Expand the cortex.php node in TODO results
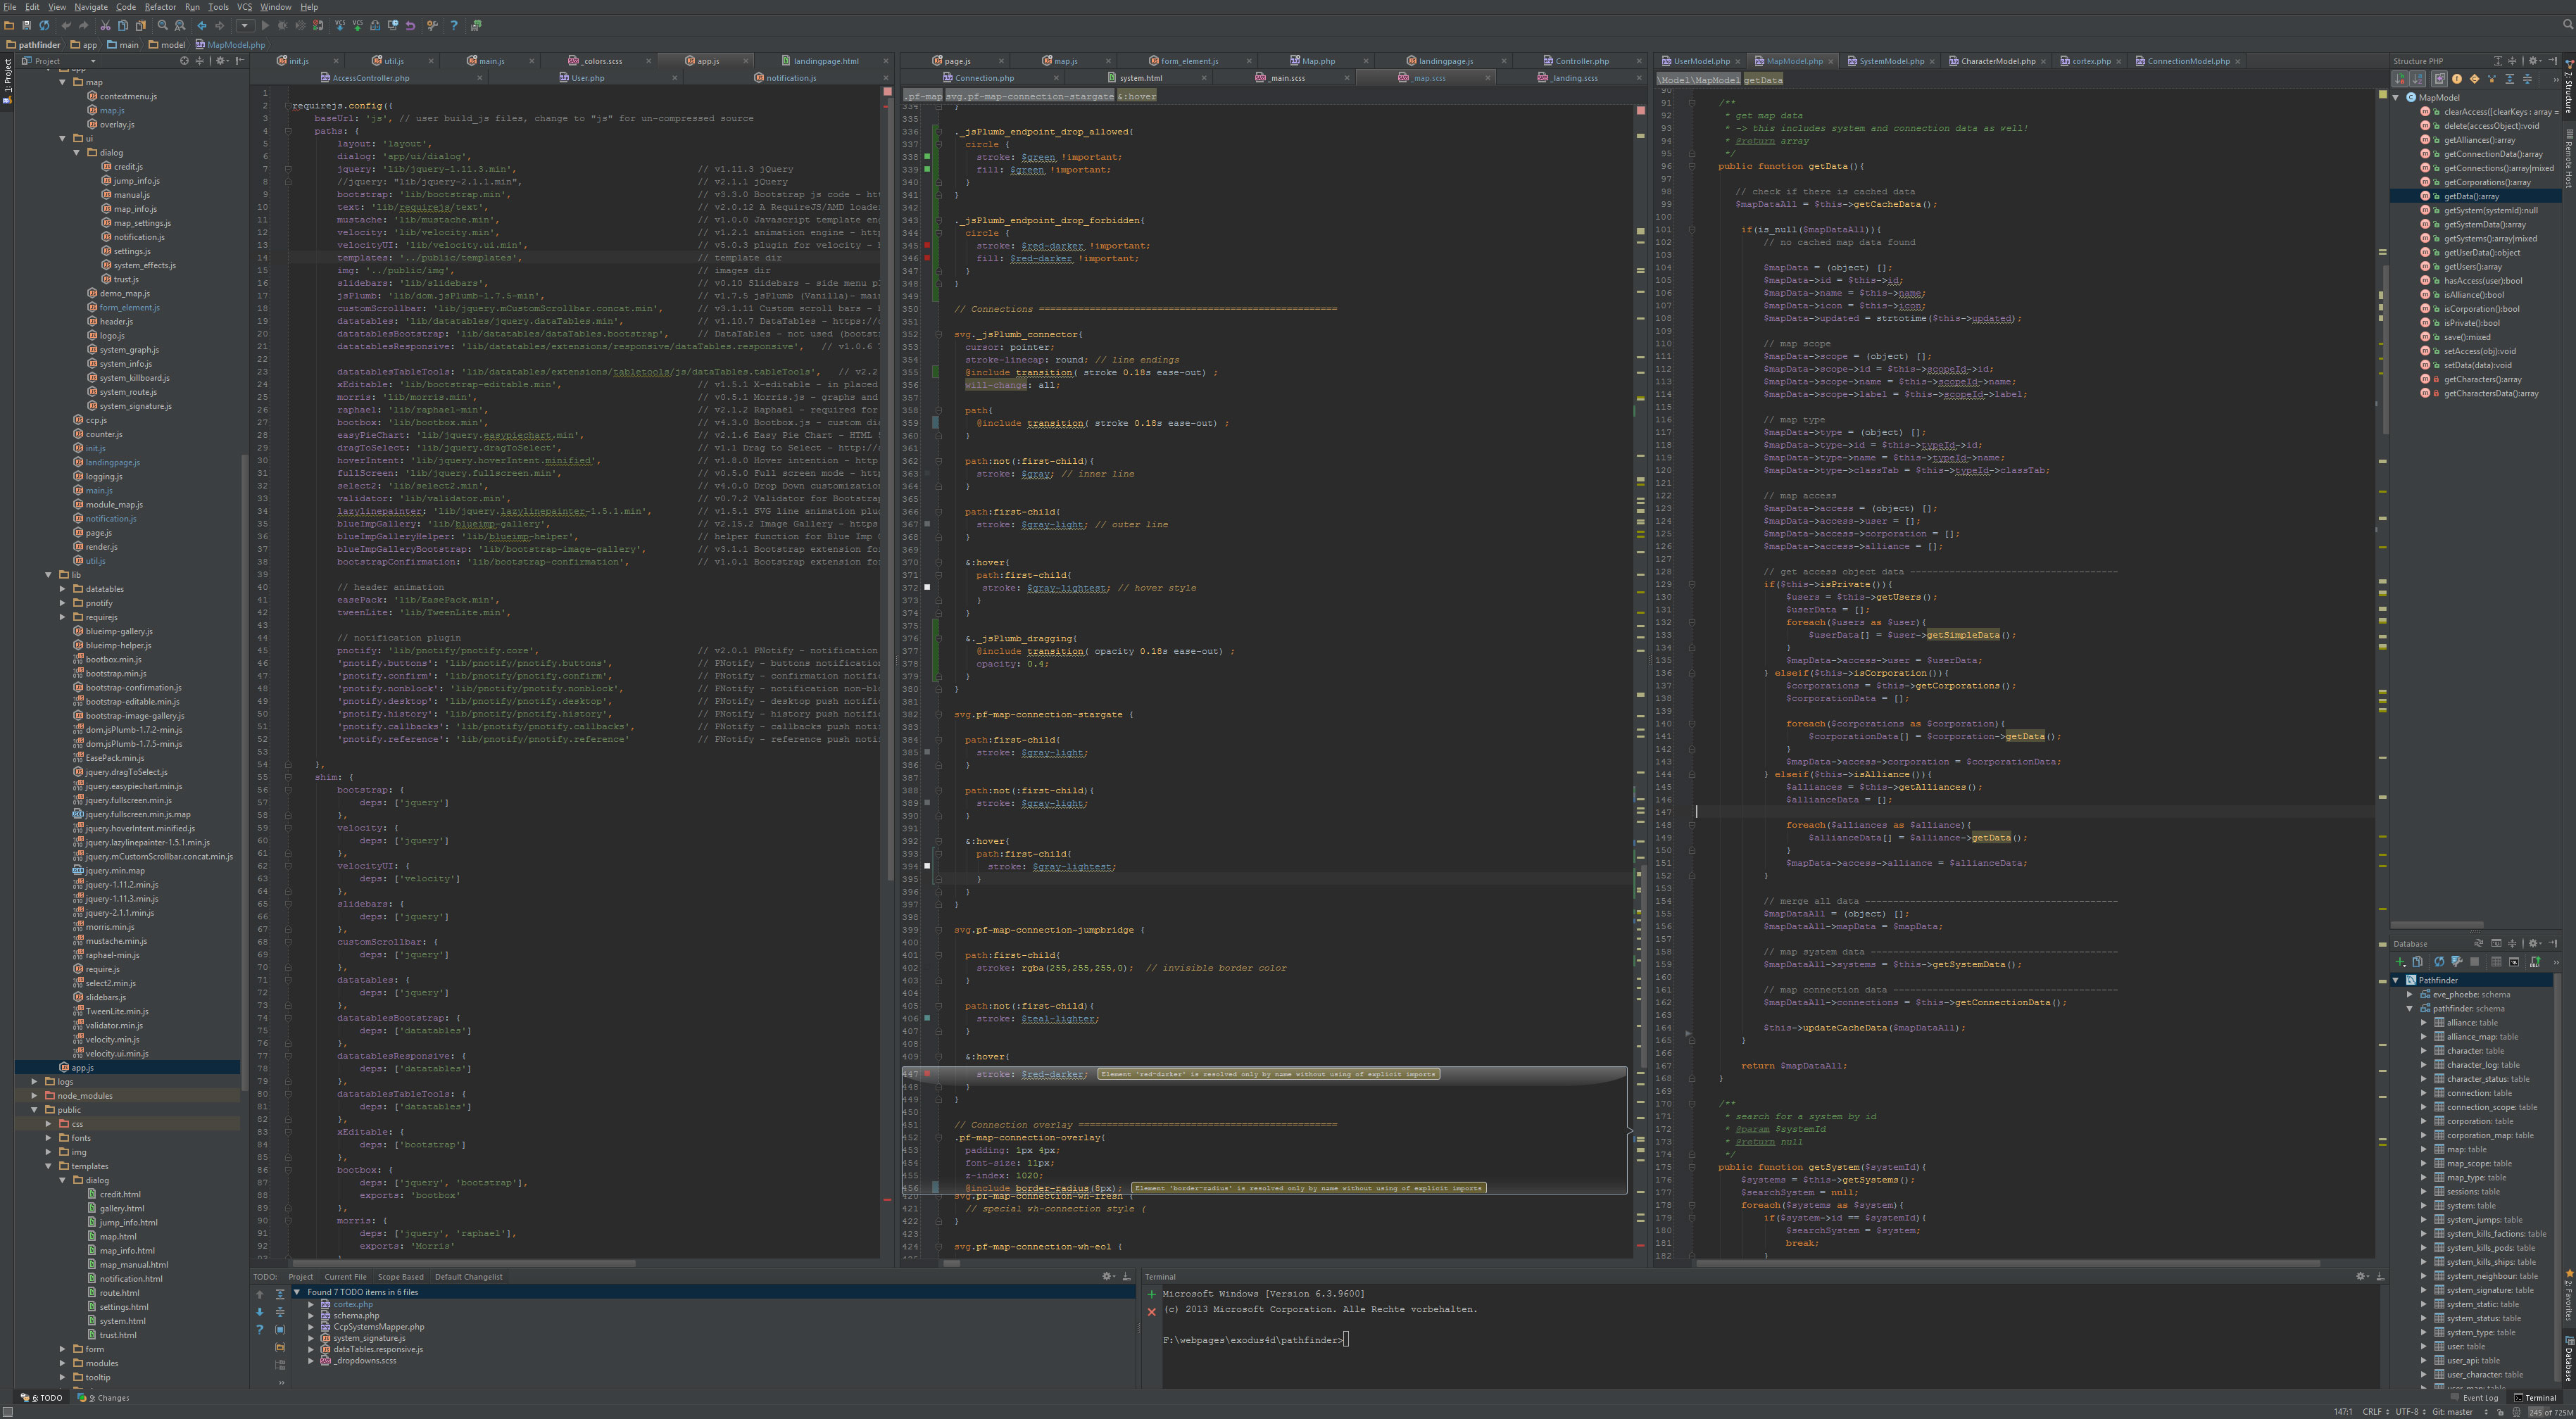The image size is (2576, 1419). click(311, 1304)
